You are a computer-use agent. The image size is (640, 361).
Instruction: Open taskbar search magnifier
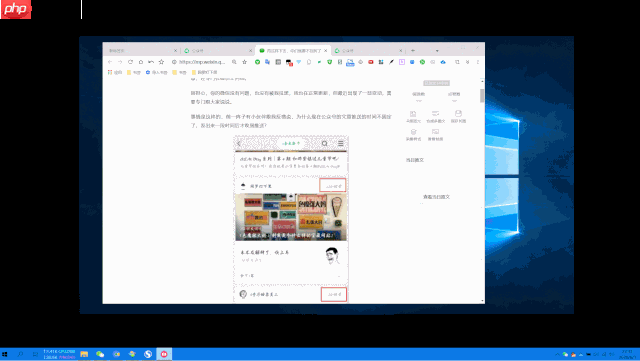click(20, 354)
